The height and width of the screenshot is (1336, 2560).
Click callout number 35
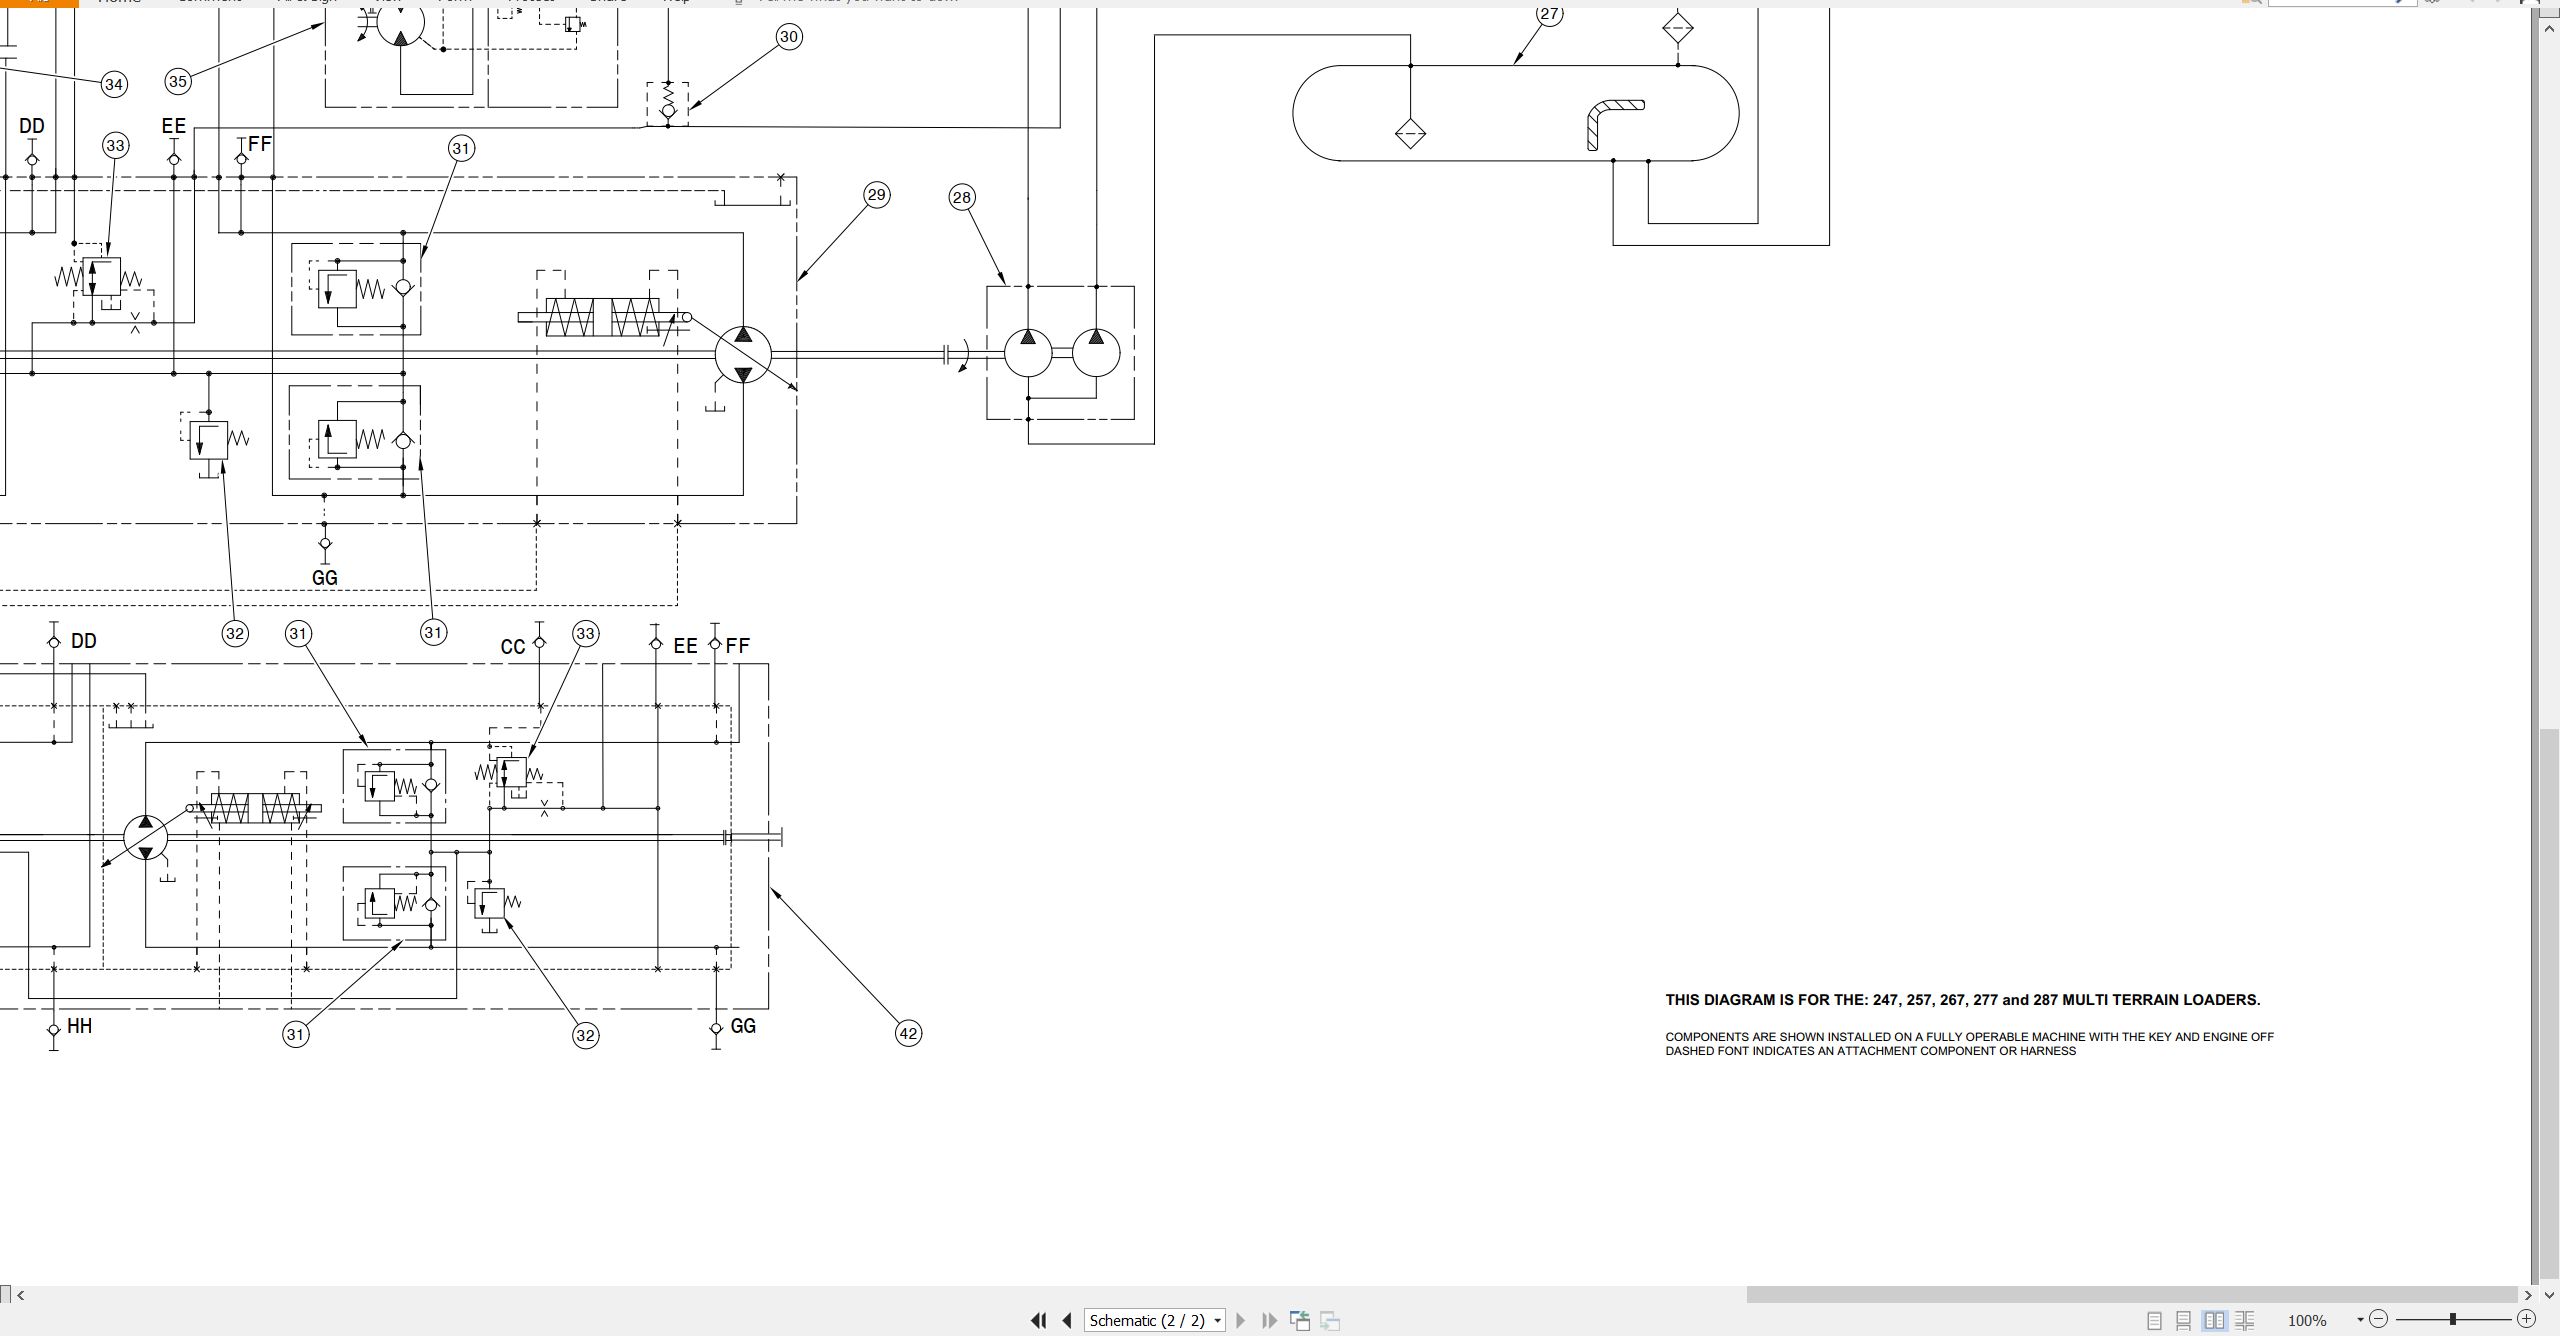tap(178, 82)
